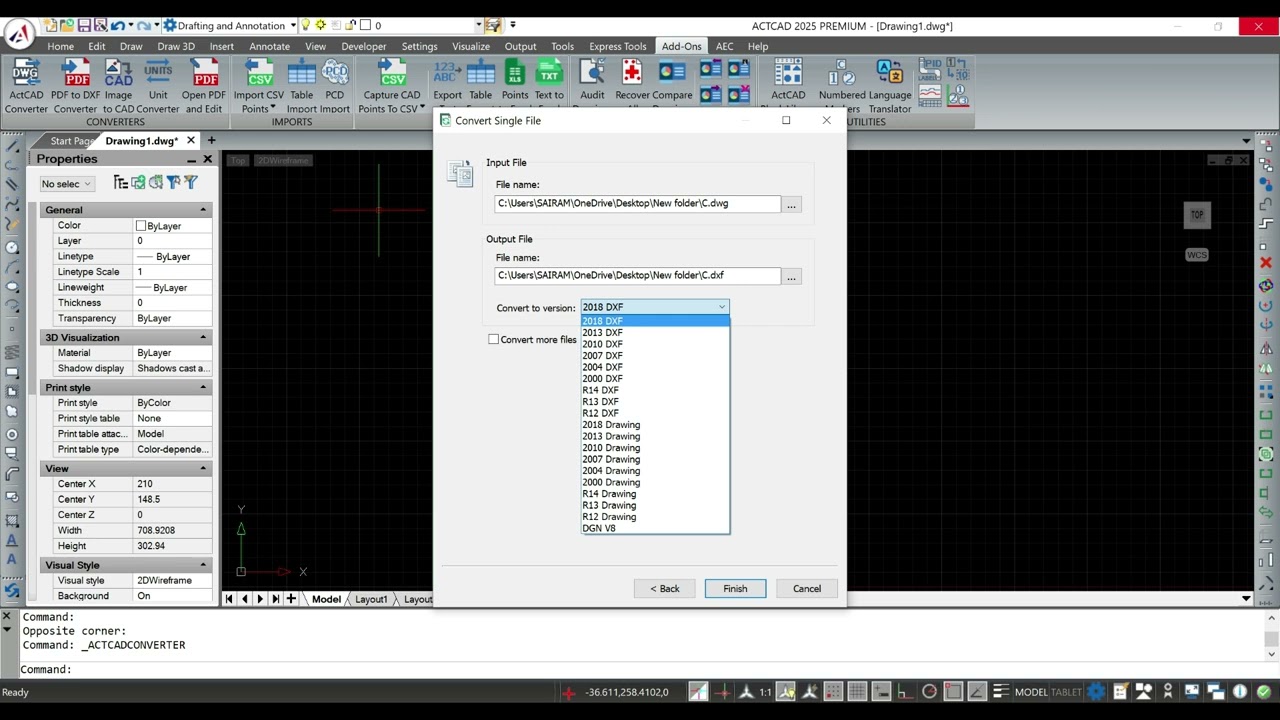The width and height of the screenshot is (1280, 720).
Task: Open the Audit Drawing tool
Action: pyautogui.click(x=592, y=80)
